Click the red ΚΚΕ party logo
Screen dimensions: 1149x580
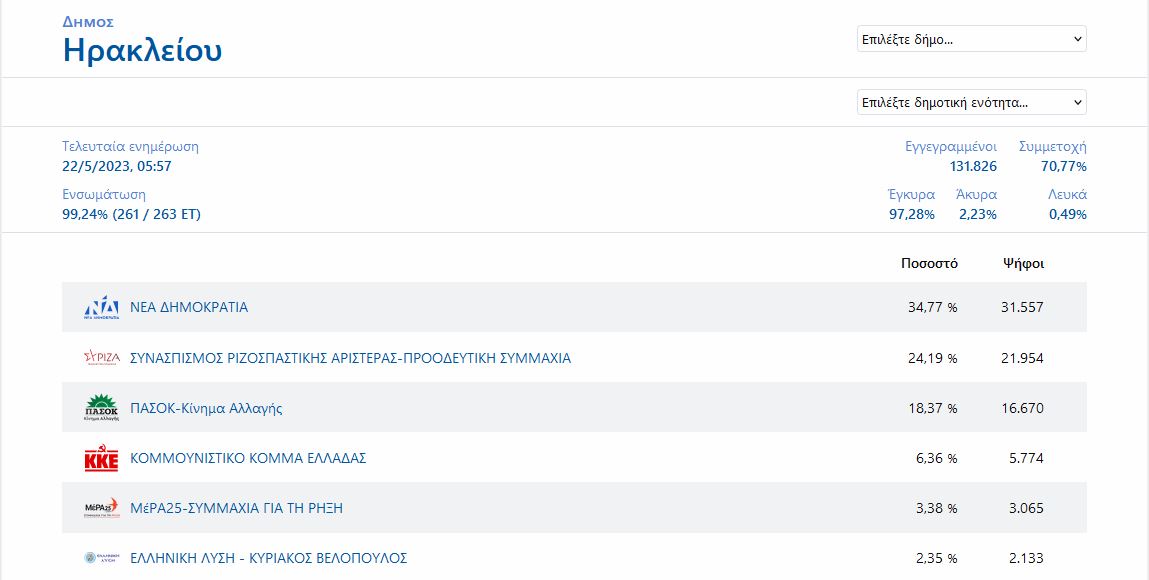click(x=102, y=459)
